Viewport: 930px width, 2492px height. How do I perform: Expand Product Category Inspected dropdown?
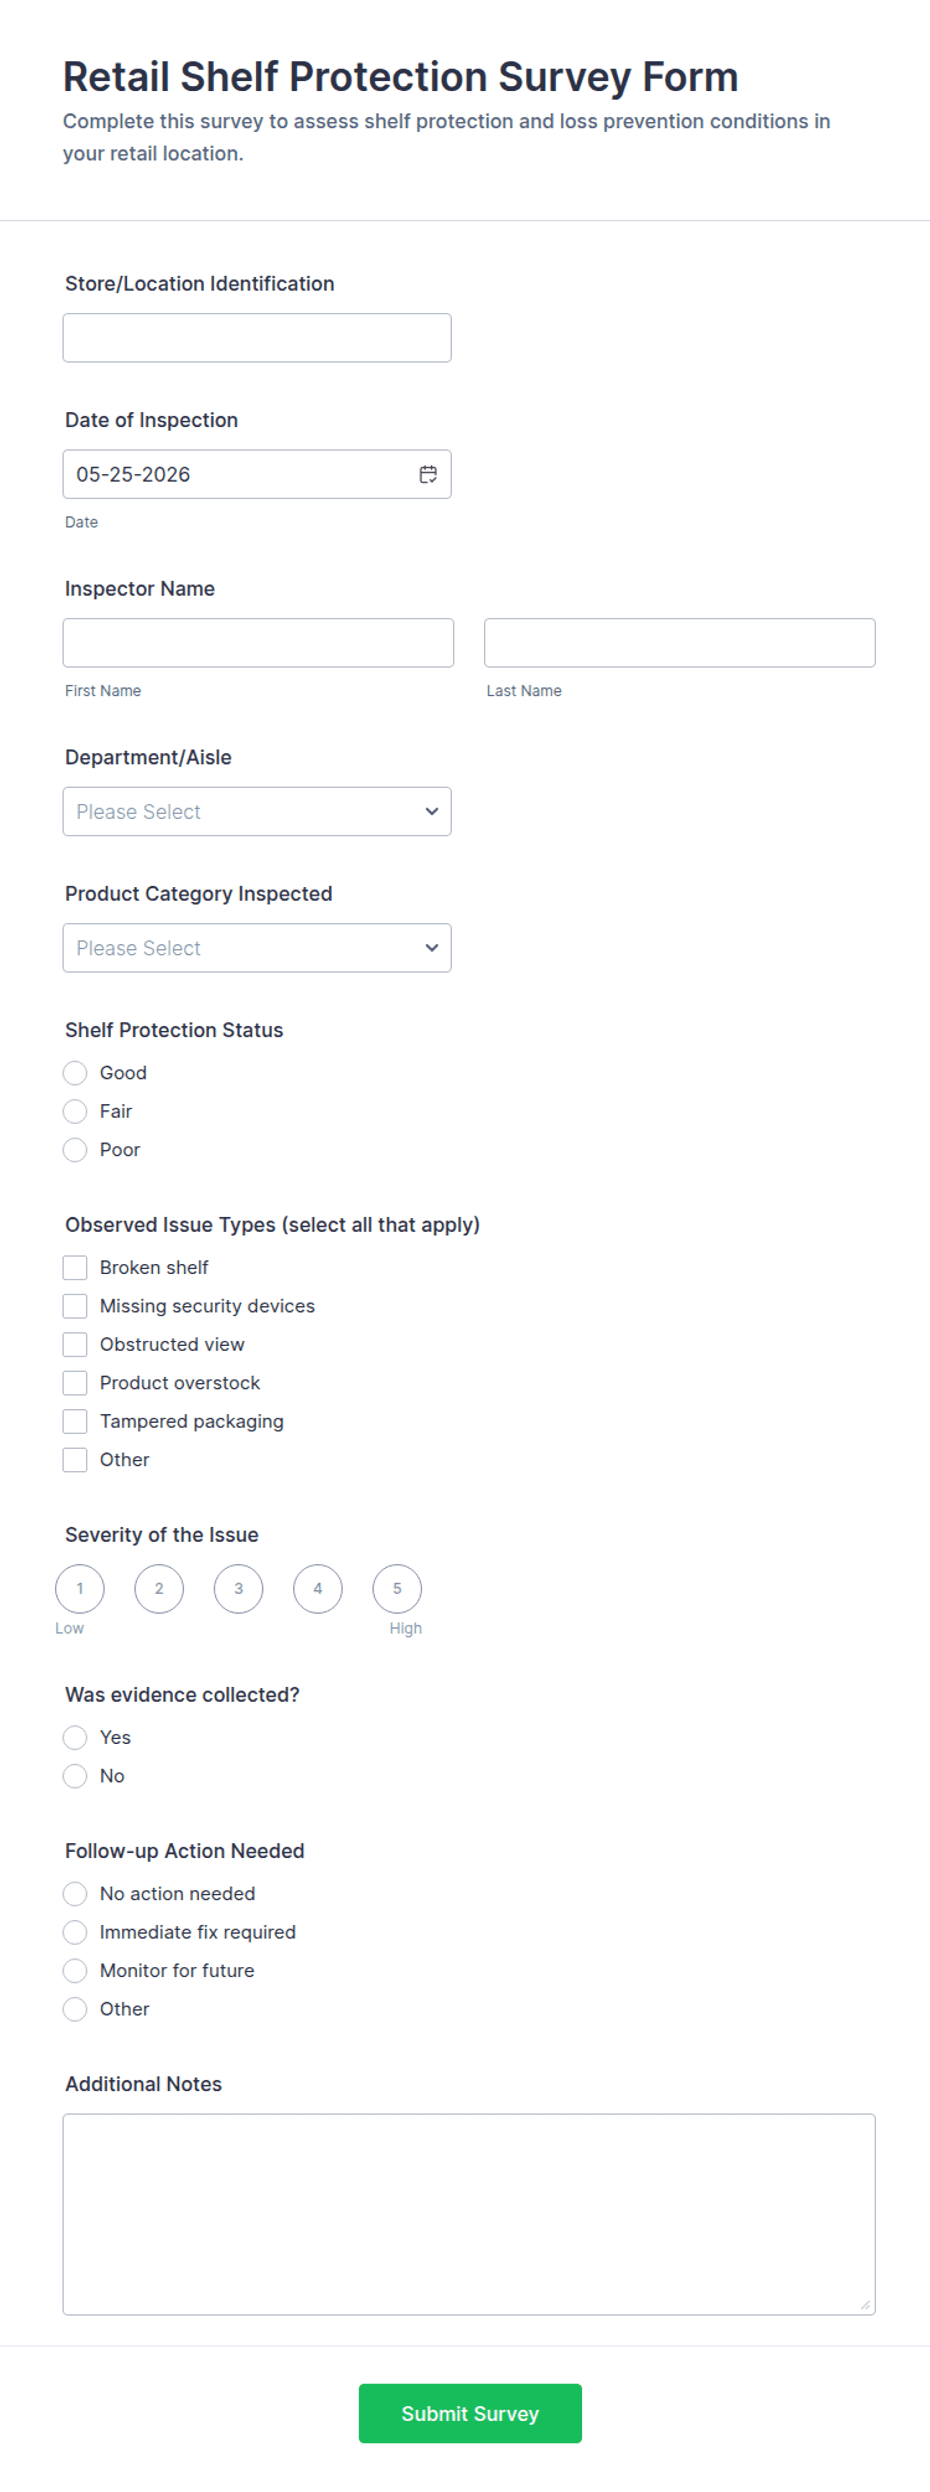coord(257,948)
